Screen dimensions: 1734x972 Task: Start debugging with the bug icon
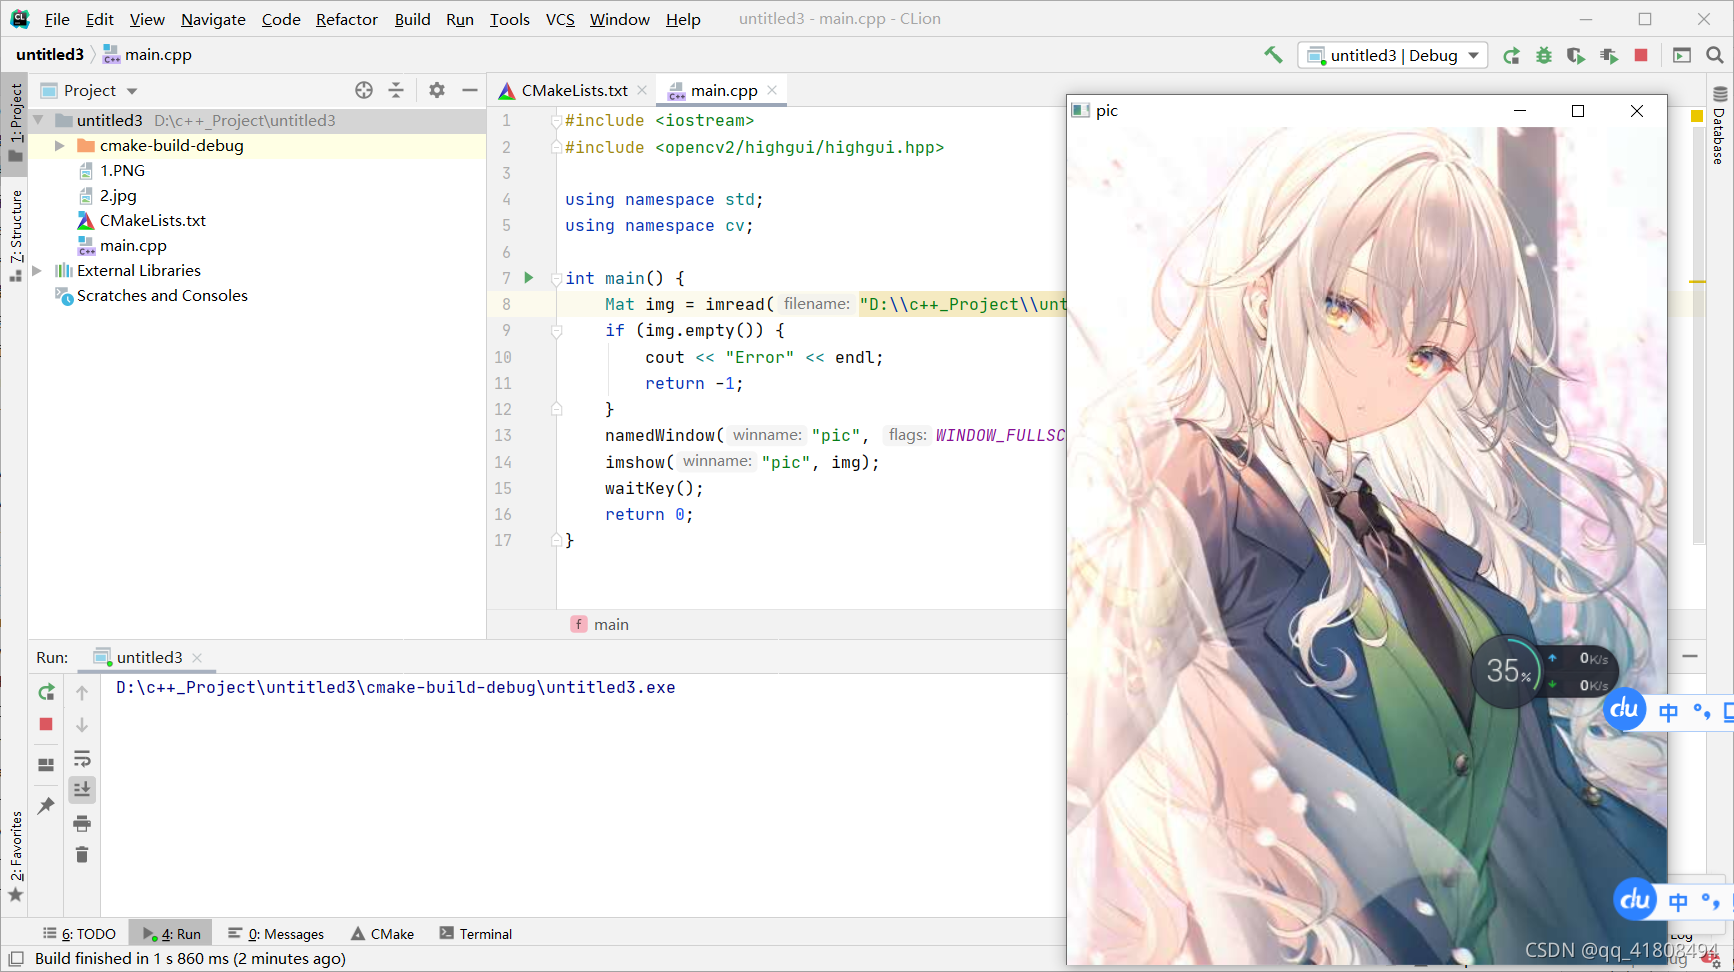[1544, 56]
